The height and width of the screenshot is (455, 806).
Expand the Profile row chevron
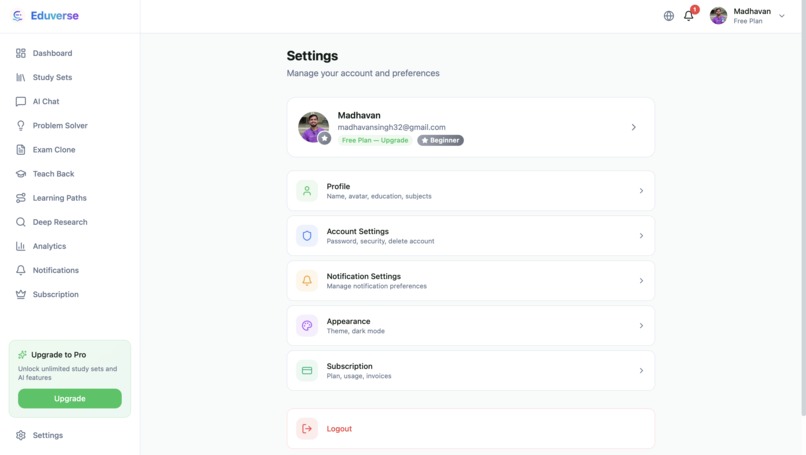click(641, 191)
